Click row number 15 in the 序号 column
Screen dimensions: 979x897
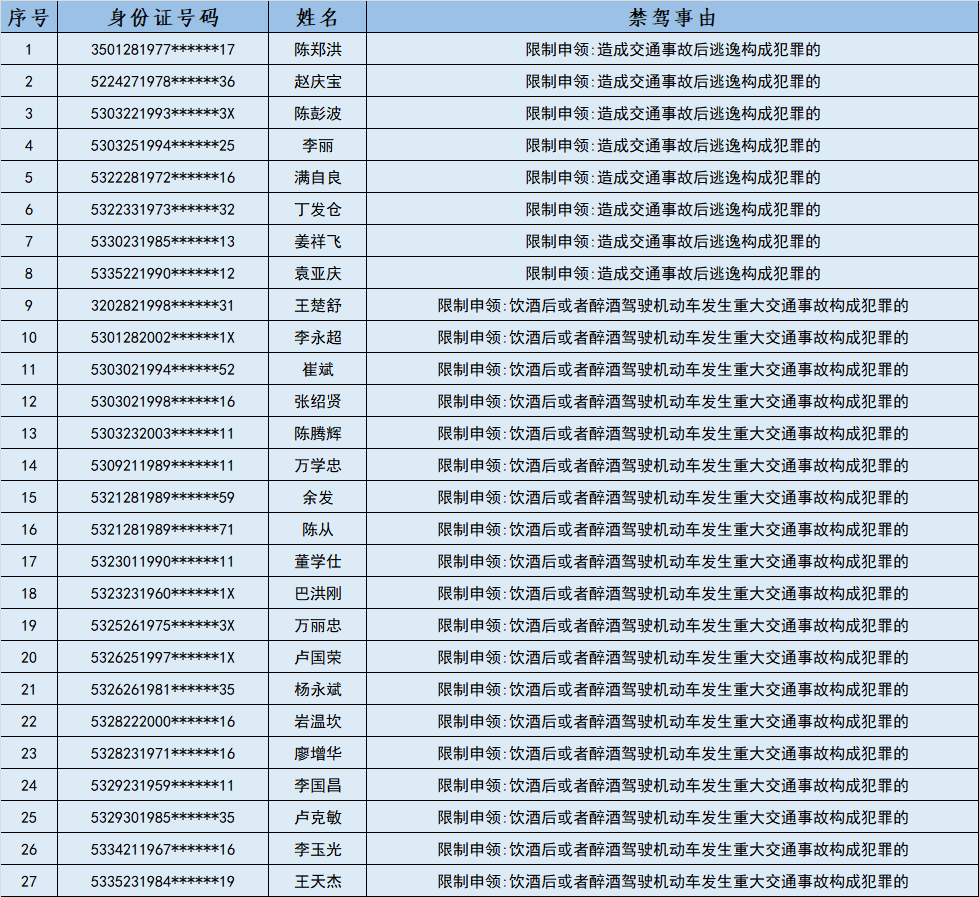[x=29, y=497]
